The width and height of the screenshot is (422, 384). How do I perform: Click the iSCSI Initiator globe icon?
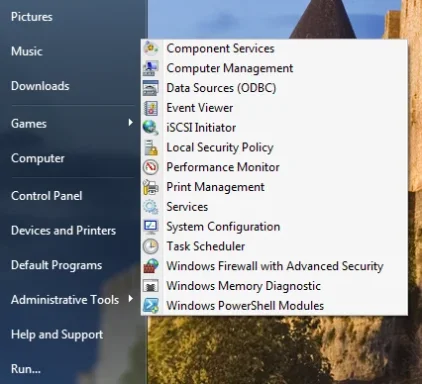(x=151, y=128)
